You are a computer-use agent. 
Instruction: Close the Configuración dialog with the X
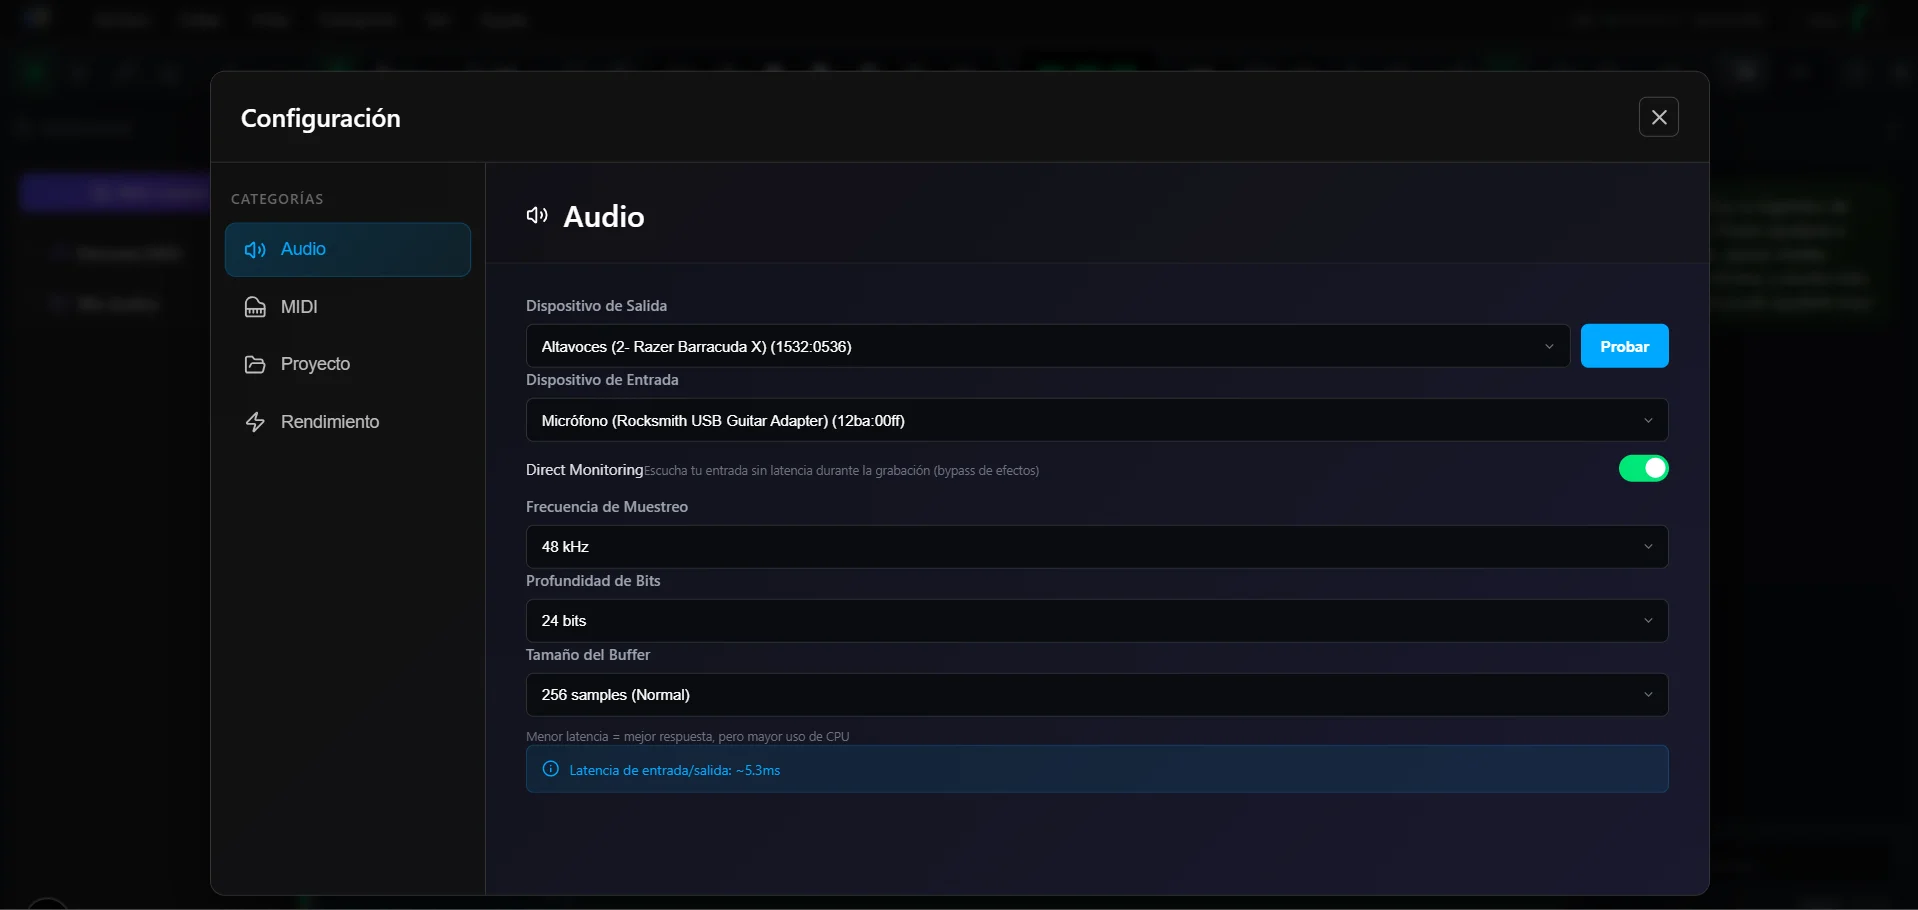point(1658,117)
